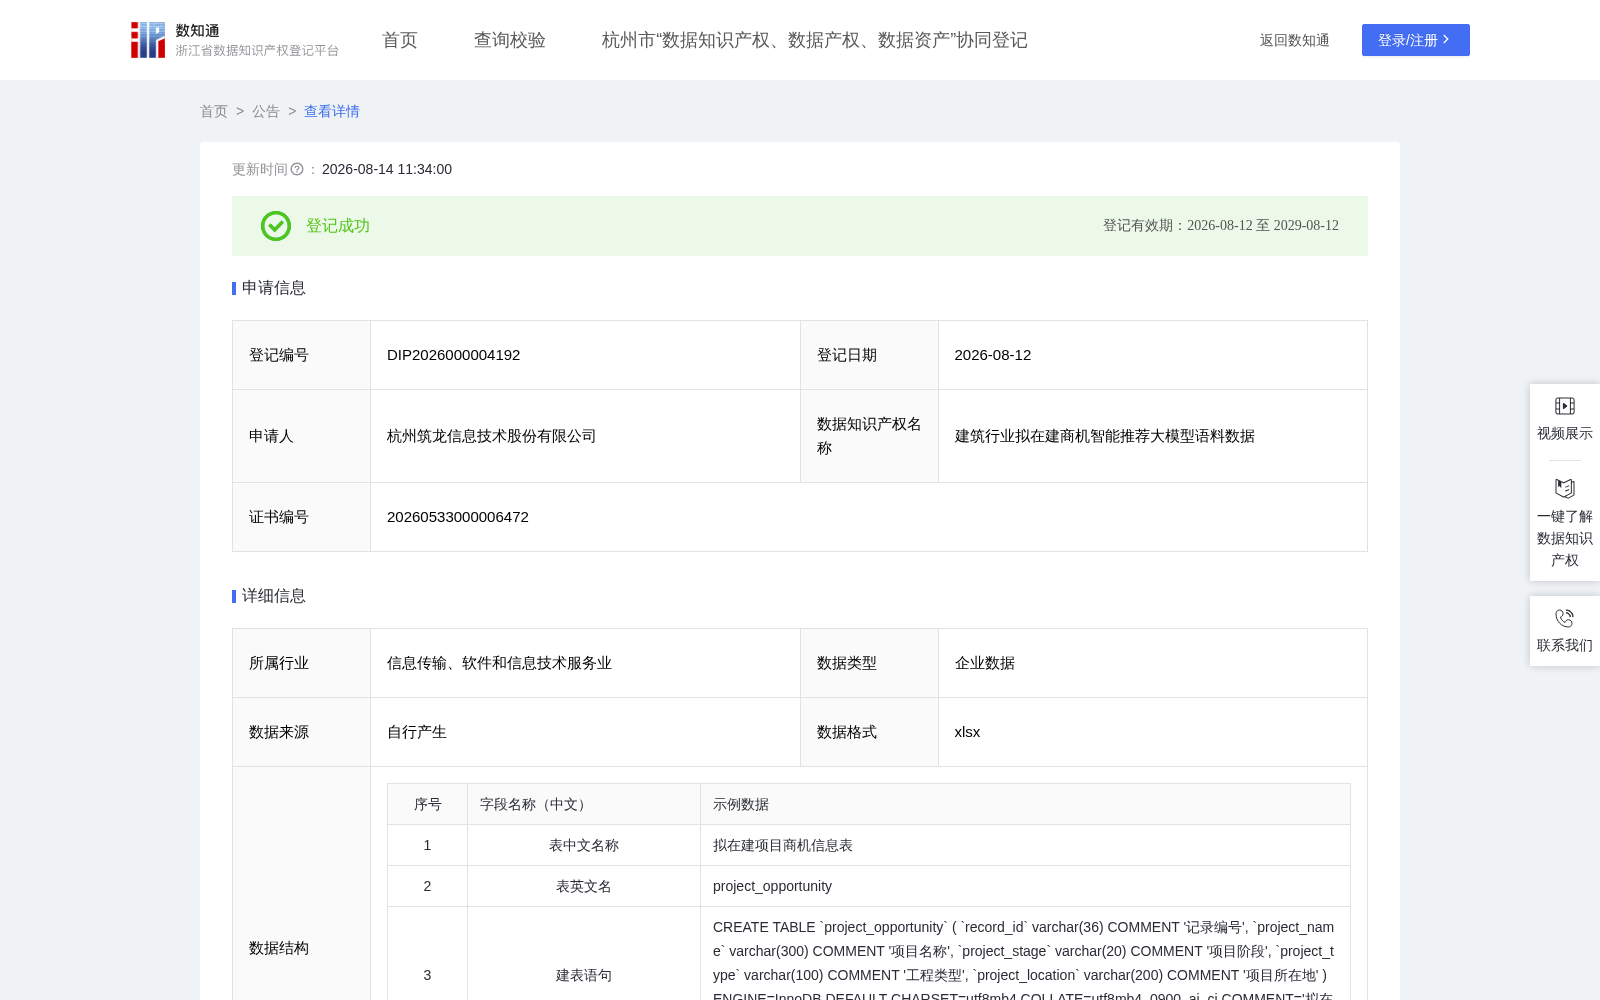The image size is (1600, 1000).
Task: Click the 申请信息 section heading
Action: point(274,288)
